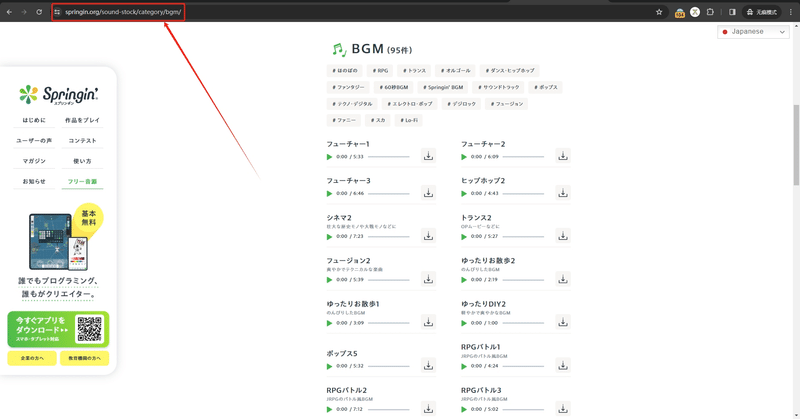Open the フリー音源 menu item
The width and height of the screenshot is (800, 419).
coord(82,182)
